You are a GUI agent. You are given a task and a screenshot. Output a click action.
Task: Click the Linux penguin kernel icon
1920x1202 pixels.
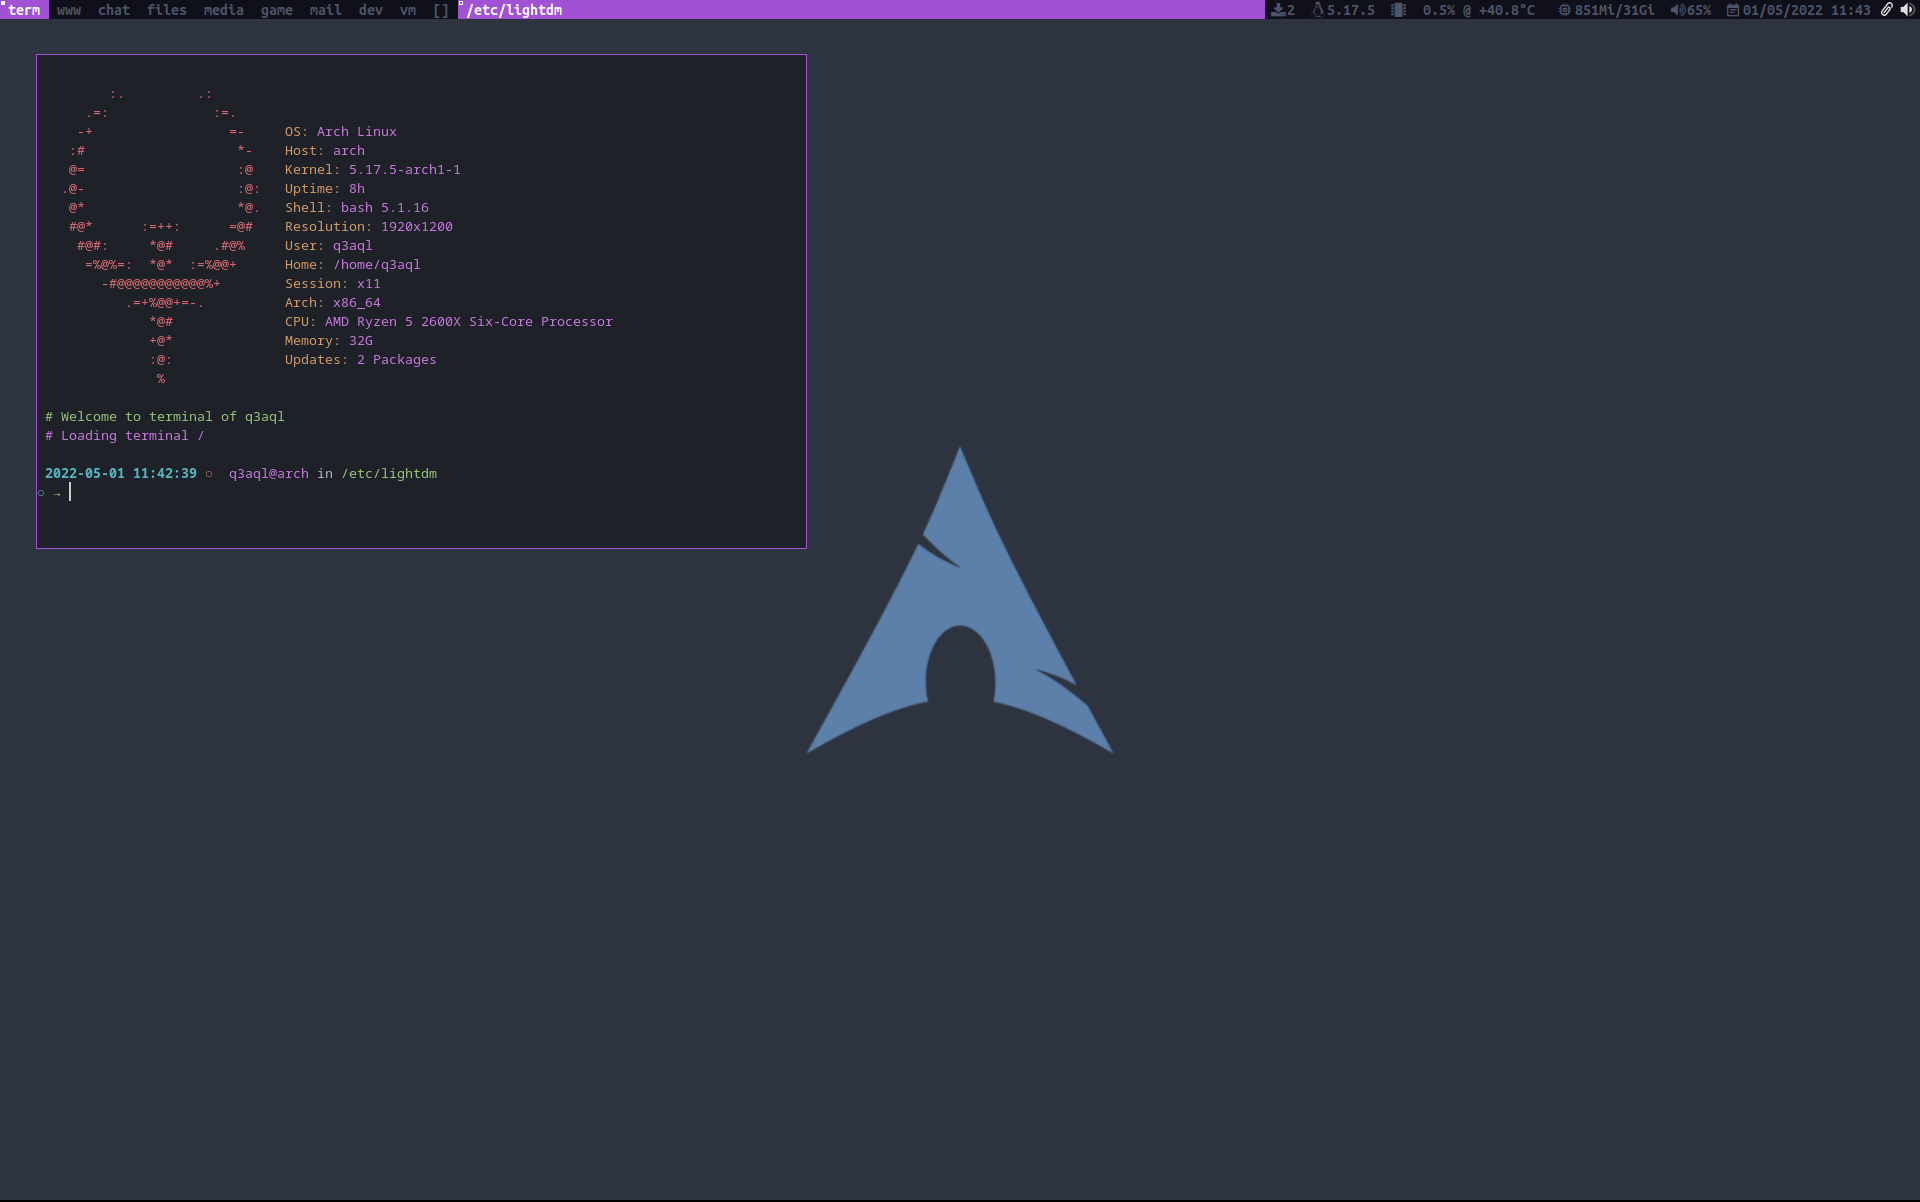point(1318,10)
